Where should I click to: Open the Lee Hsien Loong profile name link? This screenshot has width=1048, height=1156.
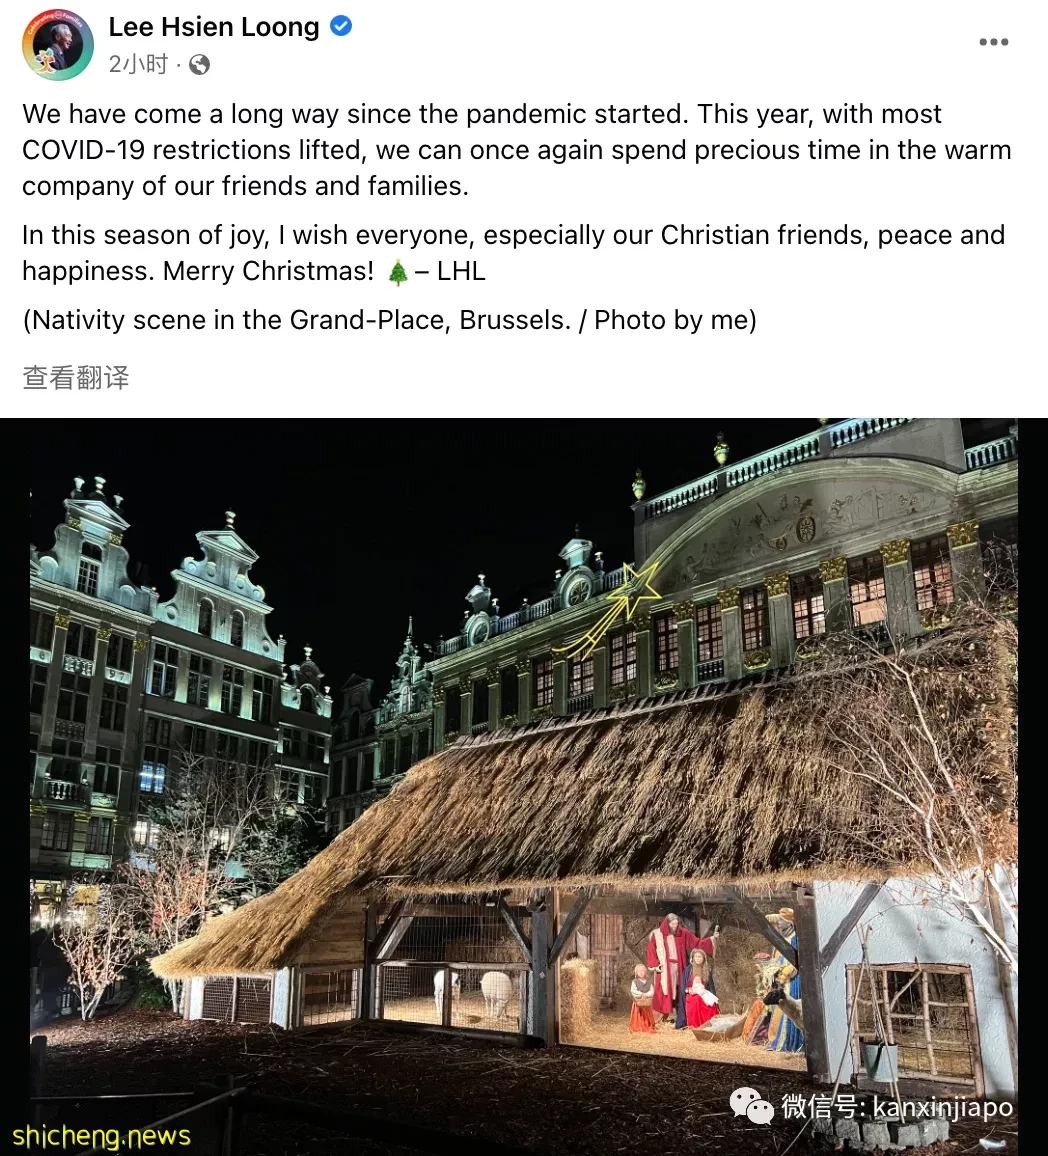tap(214, 27)
